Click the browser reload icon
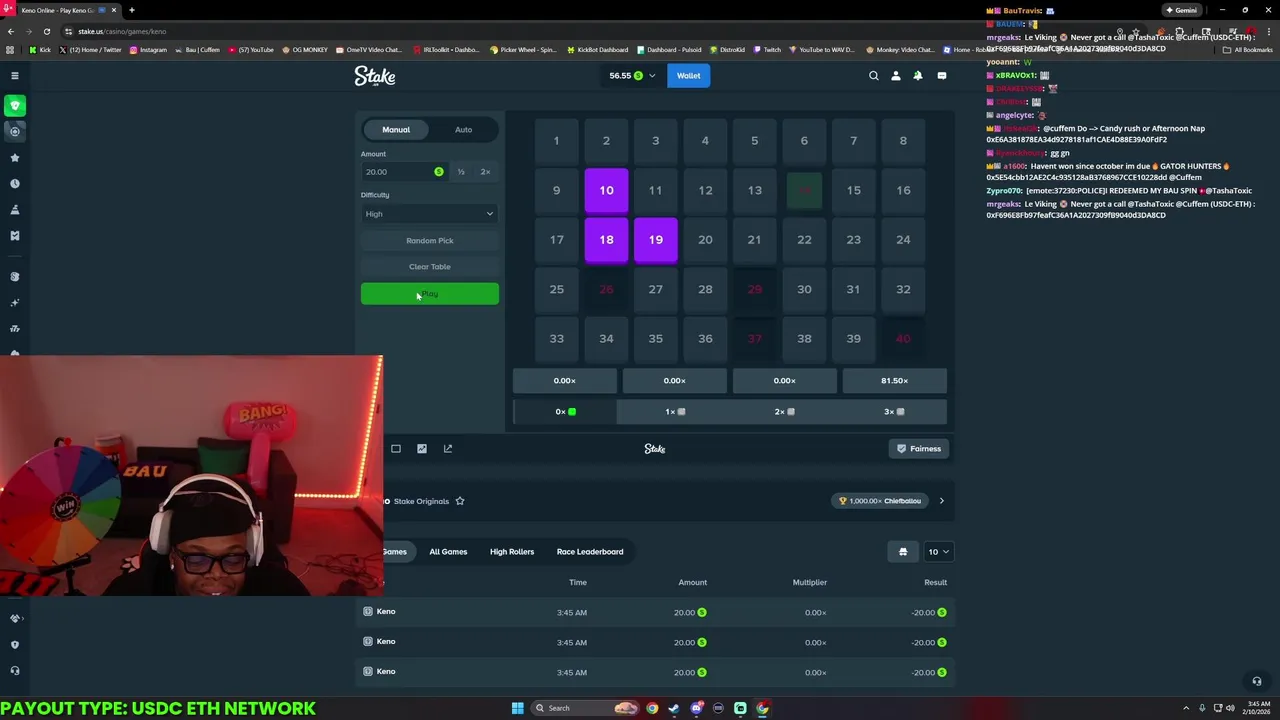This screenshot has width=1280, height=720. coord(46,31)
